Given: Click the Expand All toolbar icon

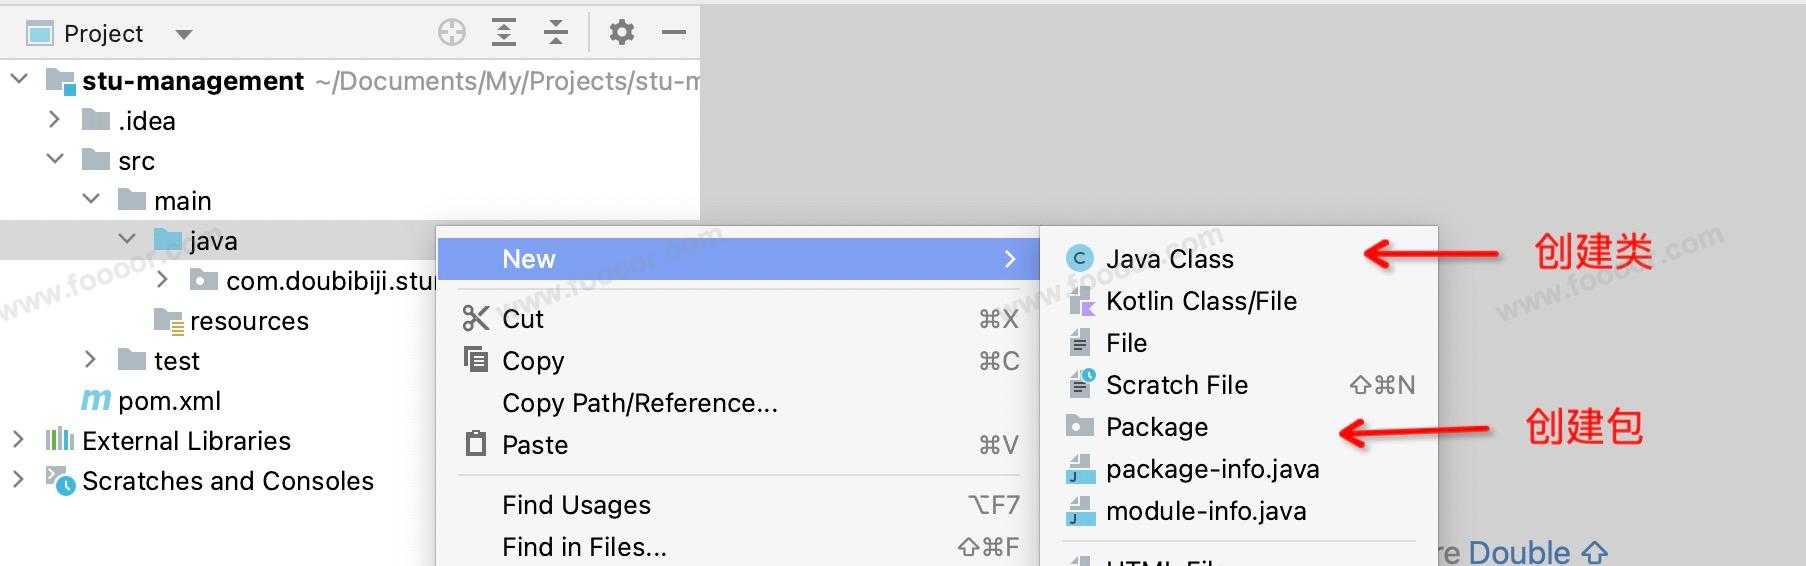Looking at the screenshot, I should pyautogui.click(x=504, y=33).
